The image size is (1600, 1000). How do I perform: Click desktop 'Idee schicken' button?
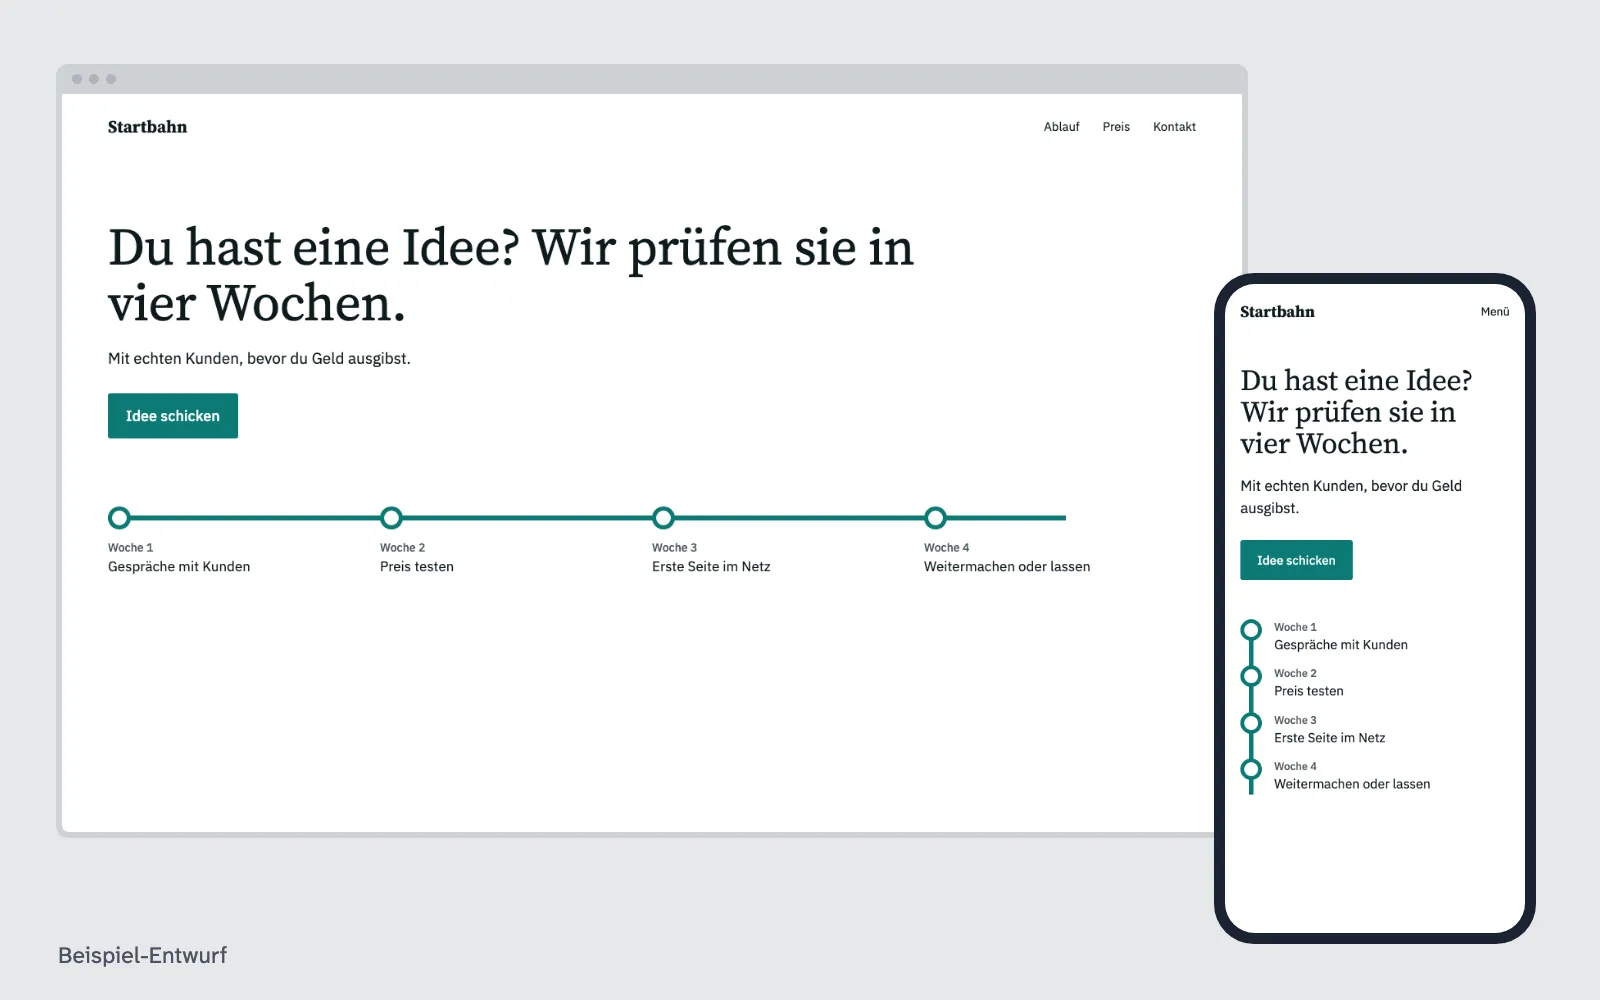173,416
